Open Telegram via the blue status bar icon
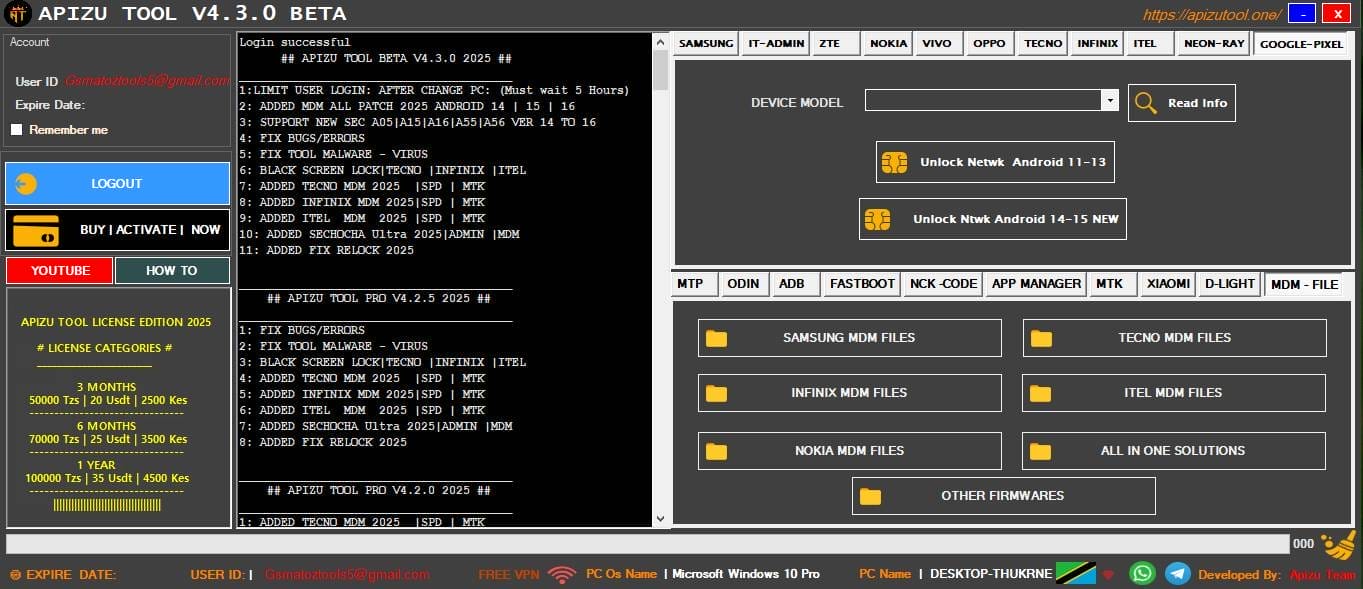 point(1177,573)
